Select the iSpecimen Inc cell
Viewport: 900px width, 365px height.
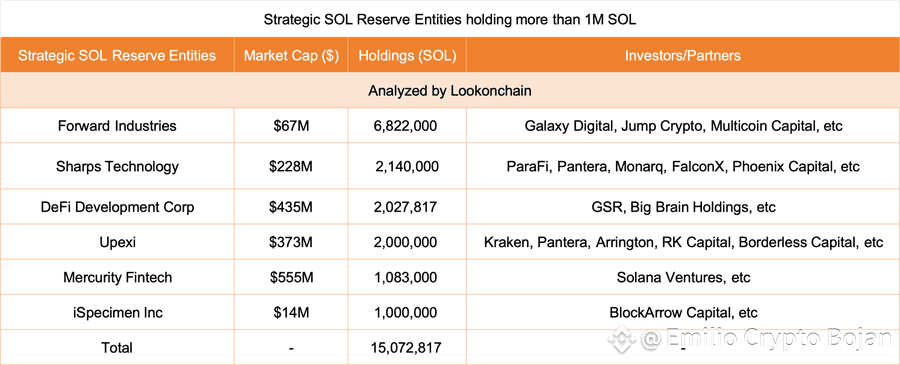coord(117,313)
